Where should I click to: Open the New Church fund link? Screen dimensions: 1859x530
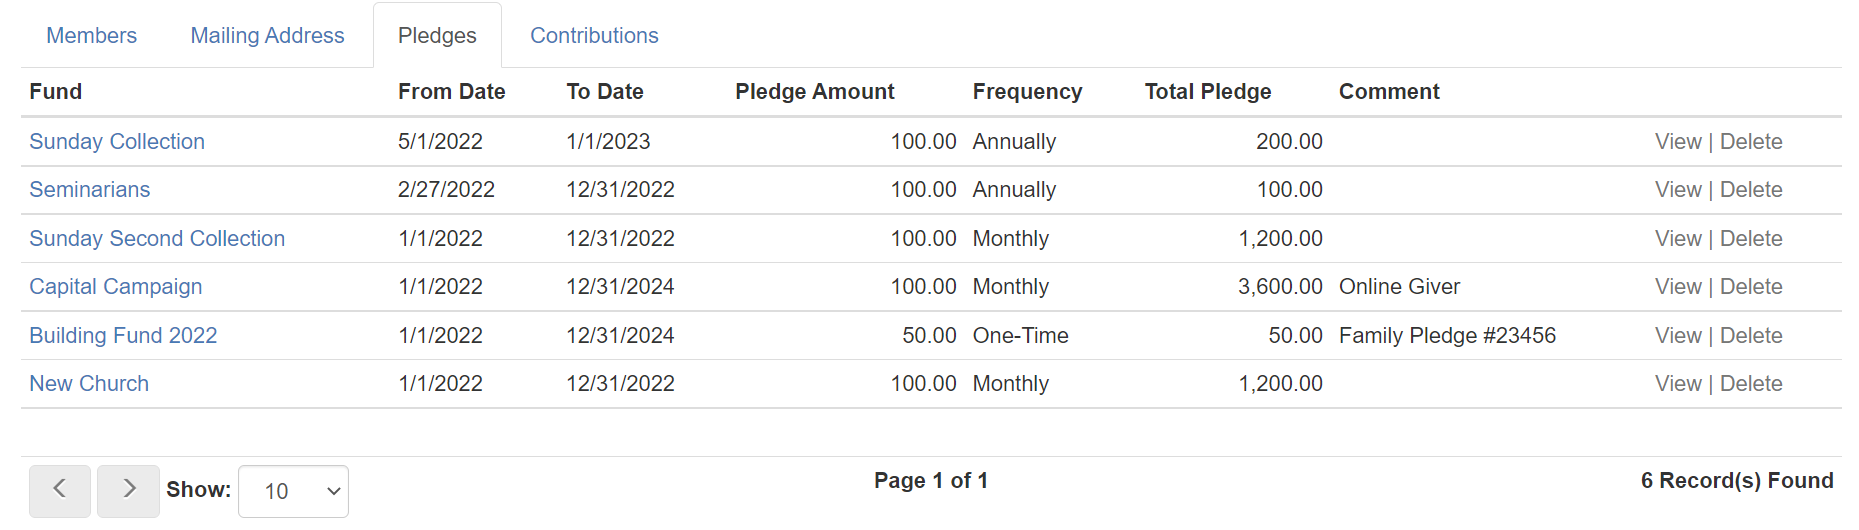point(89,384)
